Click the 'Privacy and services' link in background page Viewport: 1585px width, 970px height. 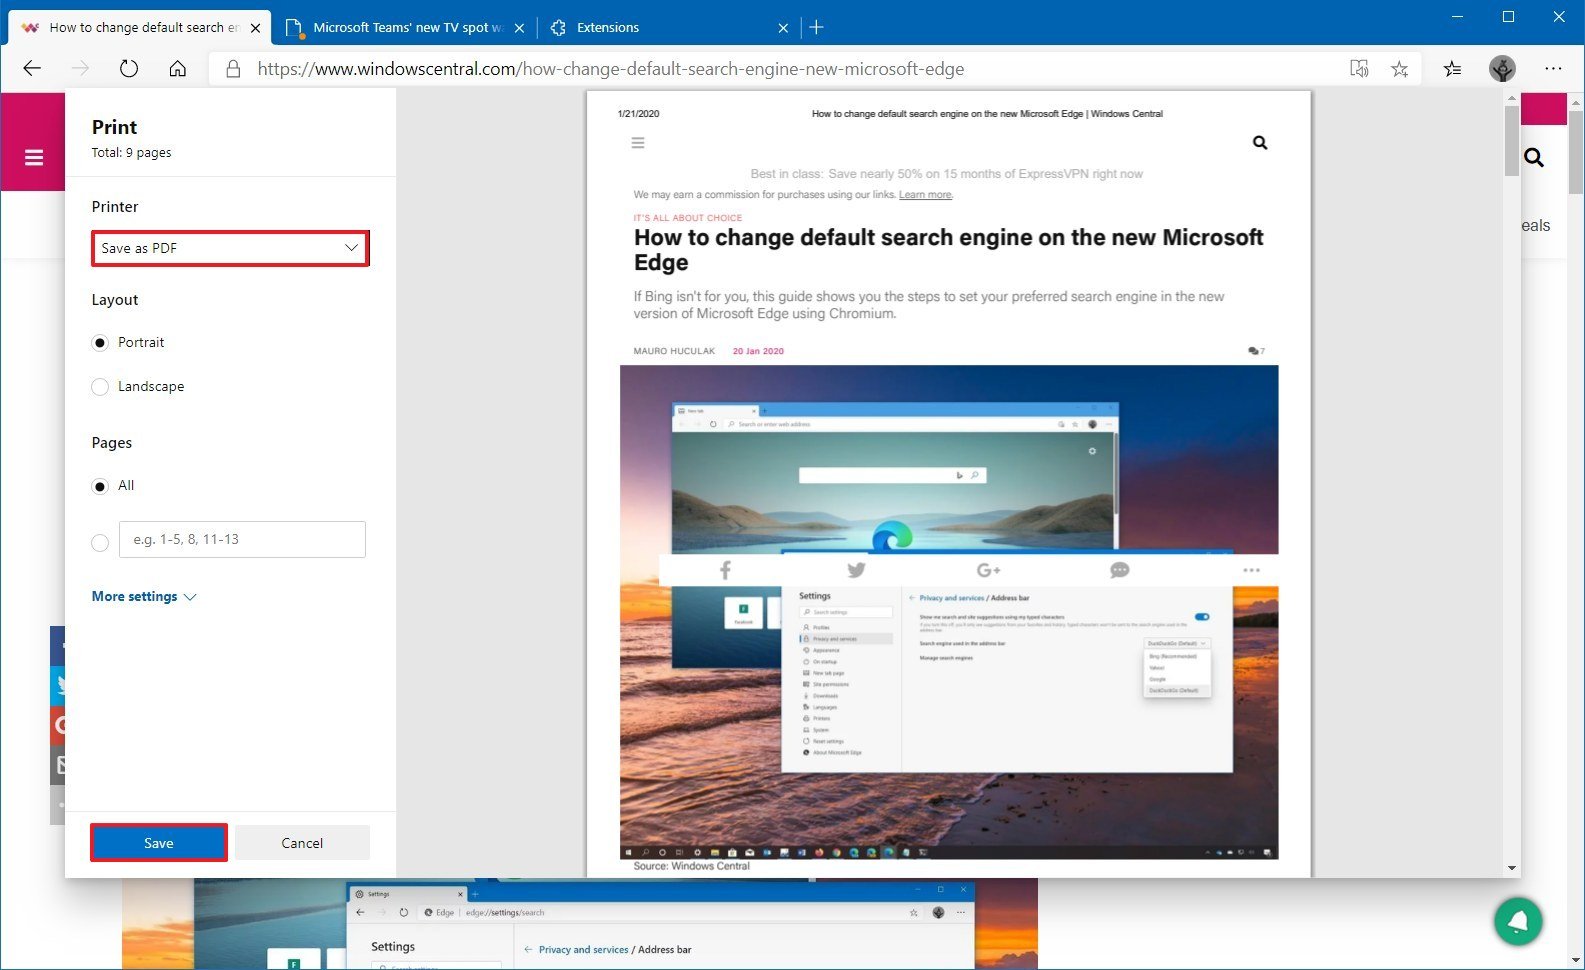point(583,950)
